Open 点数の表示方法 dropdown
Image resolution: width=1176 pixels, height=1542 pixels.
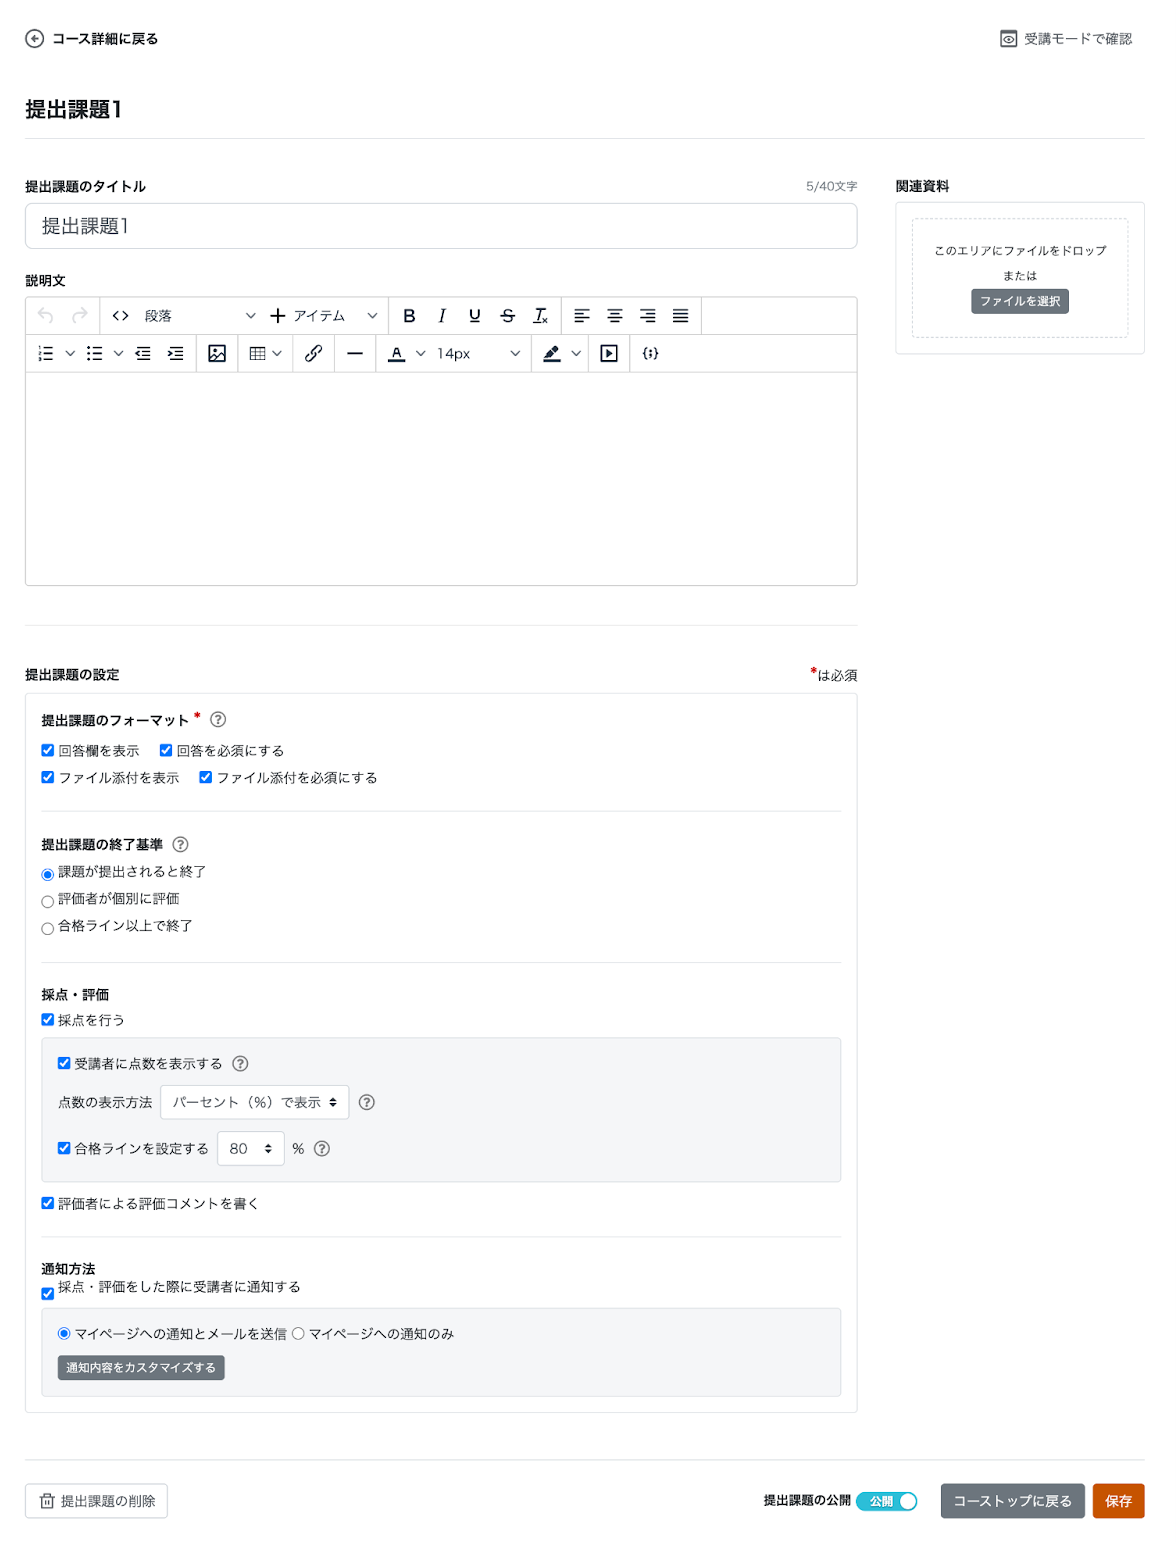[255, 1103]
